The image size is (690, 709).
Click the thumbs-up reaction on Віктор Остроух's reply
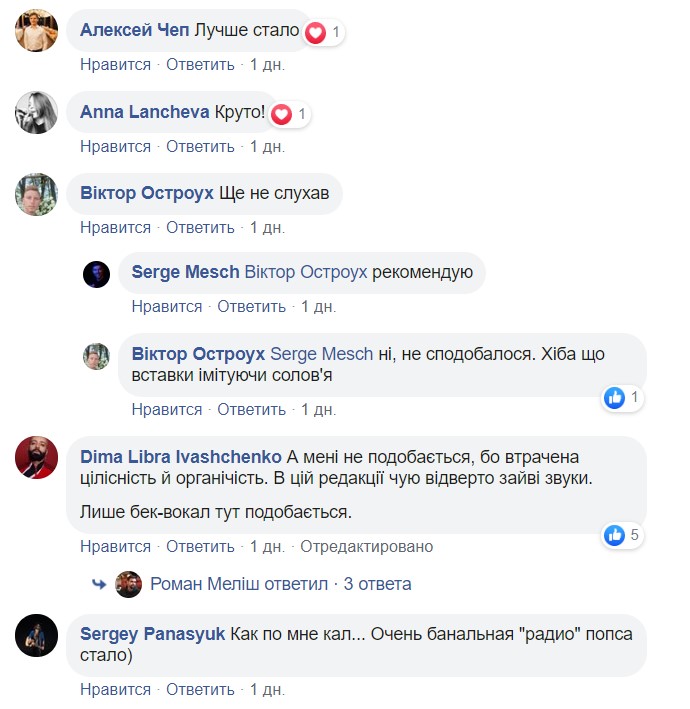(x=615, y=398)
